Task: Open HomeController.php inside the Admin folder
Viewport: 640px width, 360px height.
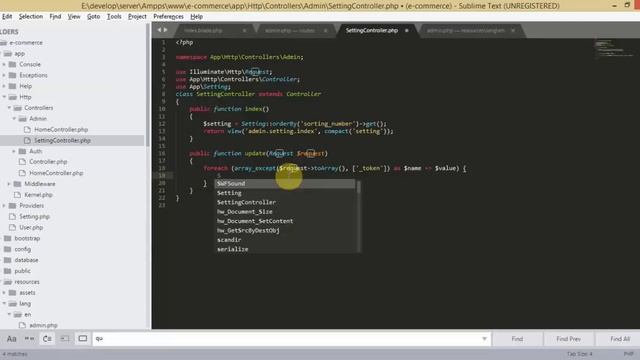Action: 61,130
